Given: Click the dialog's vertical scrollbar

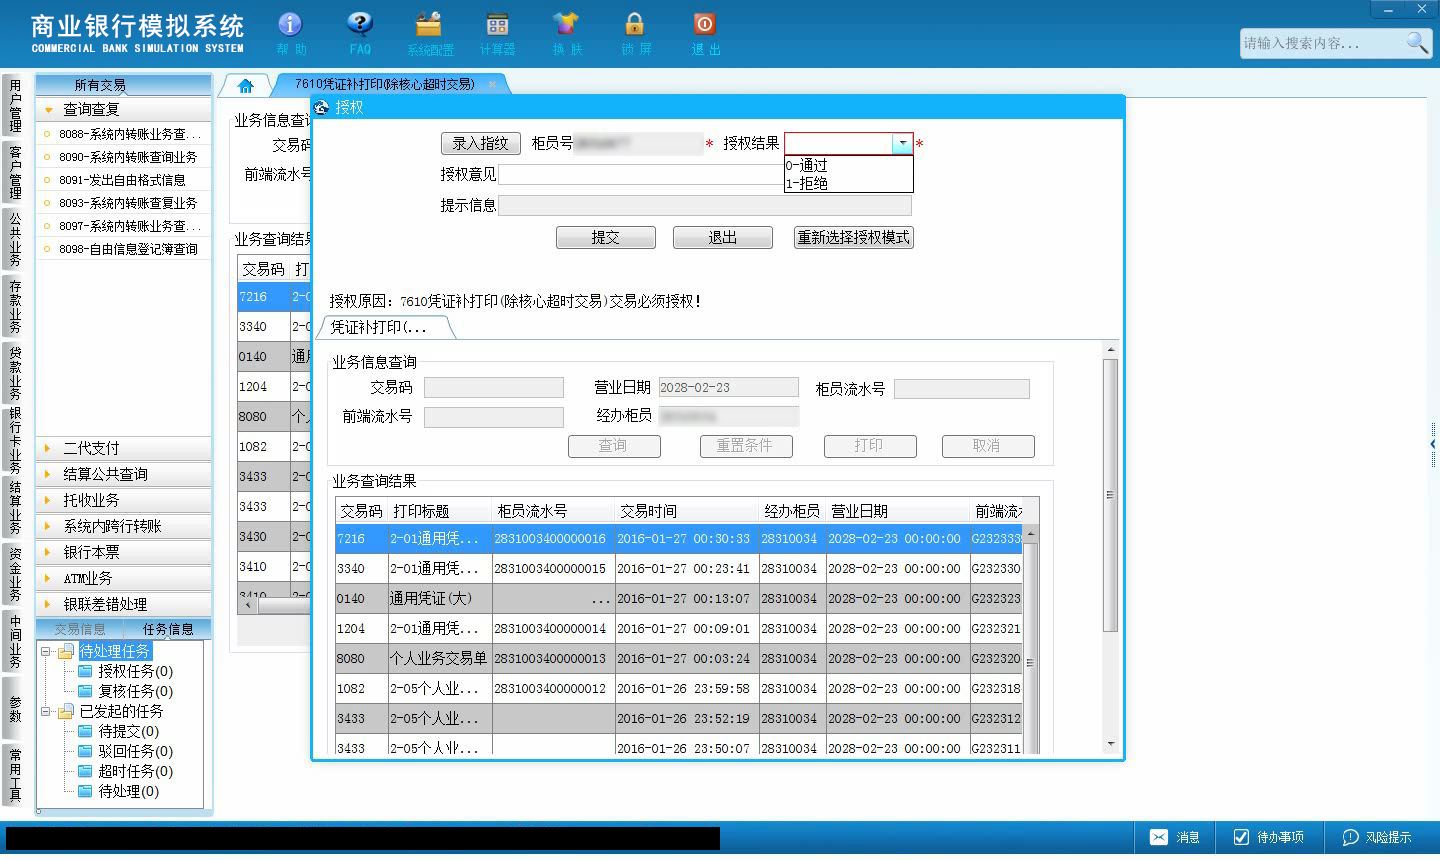Looking at the screenshot, I should (1110, 546).
